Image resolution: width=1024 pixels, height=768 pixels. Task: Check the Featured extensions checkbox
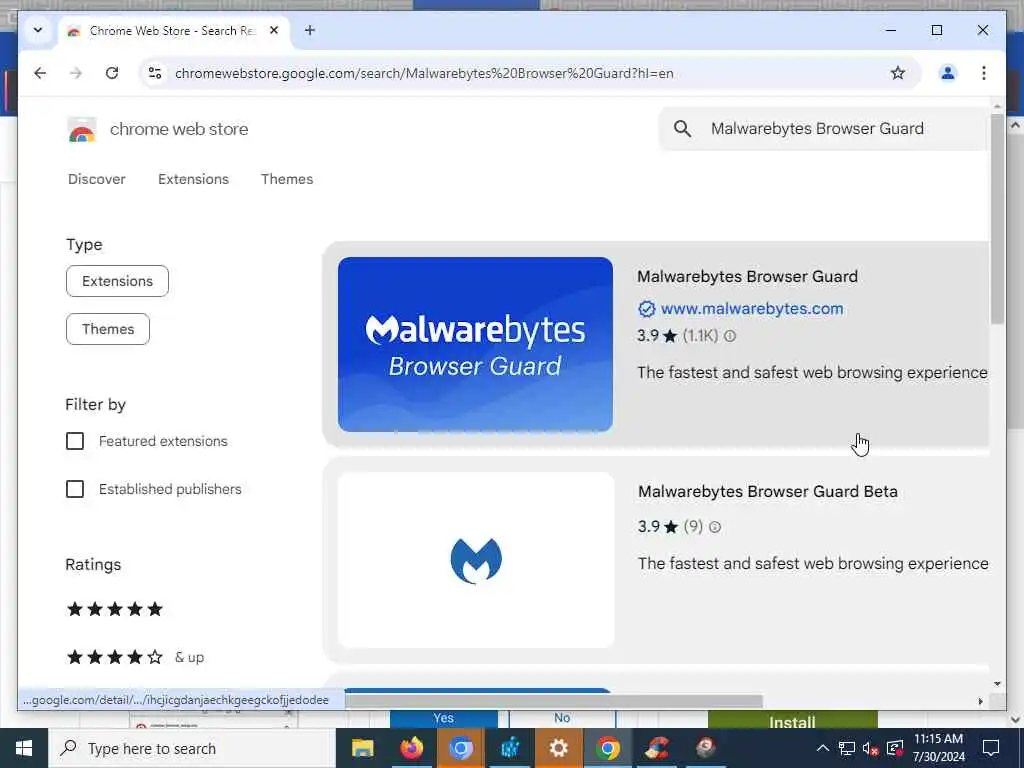[75, 441]
